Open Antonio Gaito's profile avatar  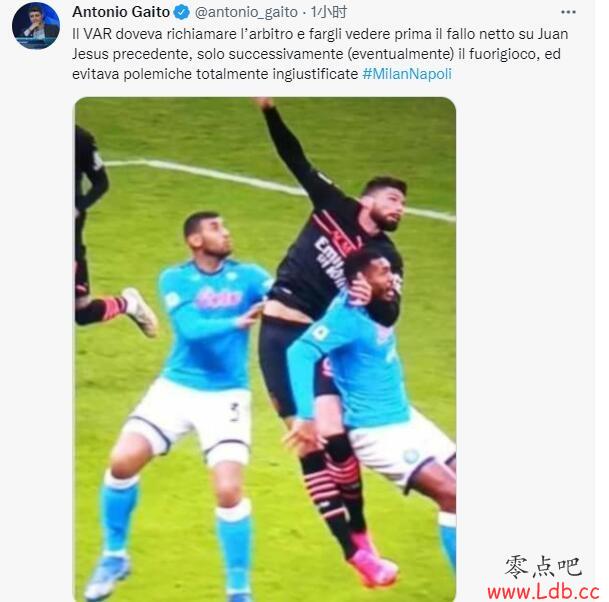[x=36, y=26]
